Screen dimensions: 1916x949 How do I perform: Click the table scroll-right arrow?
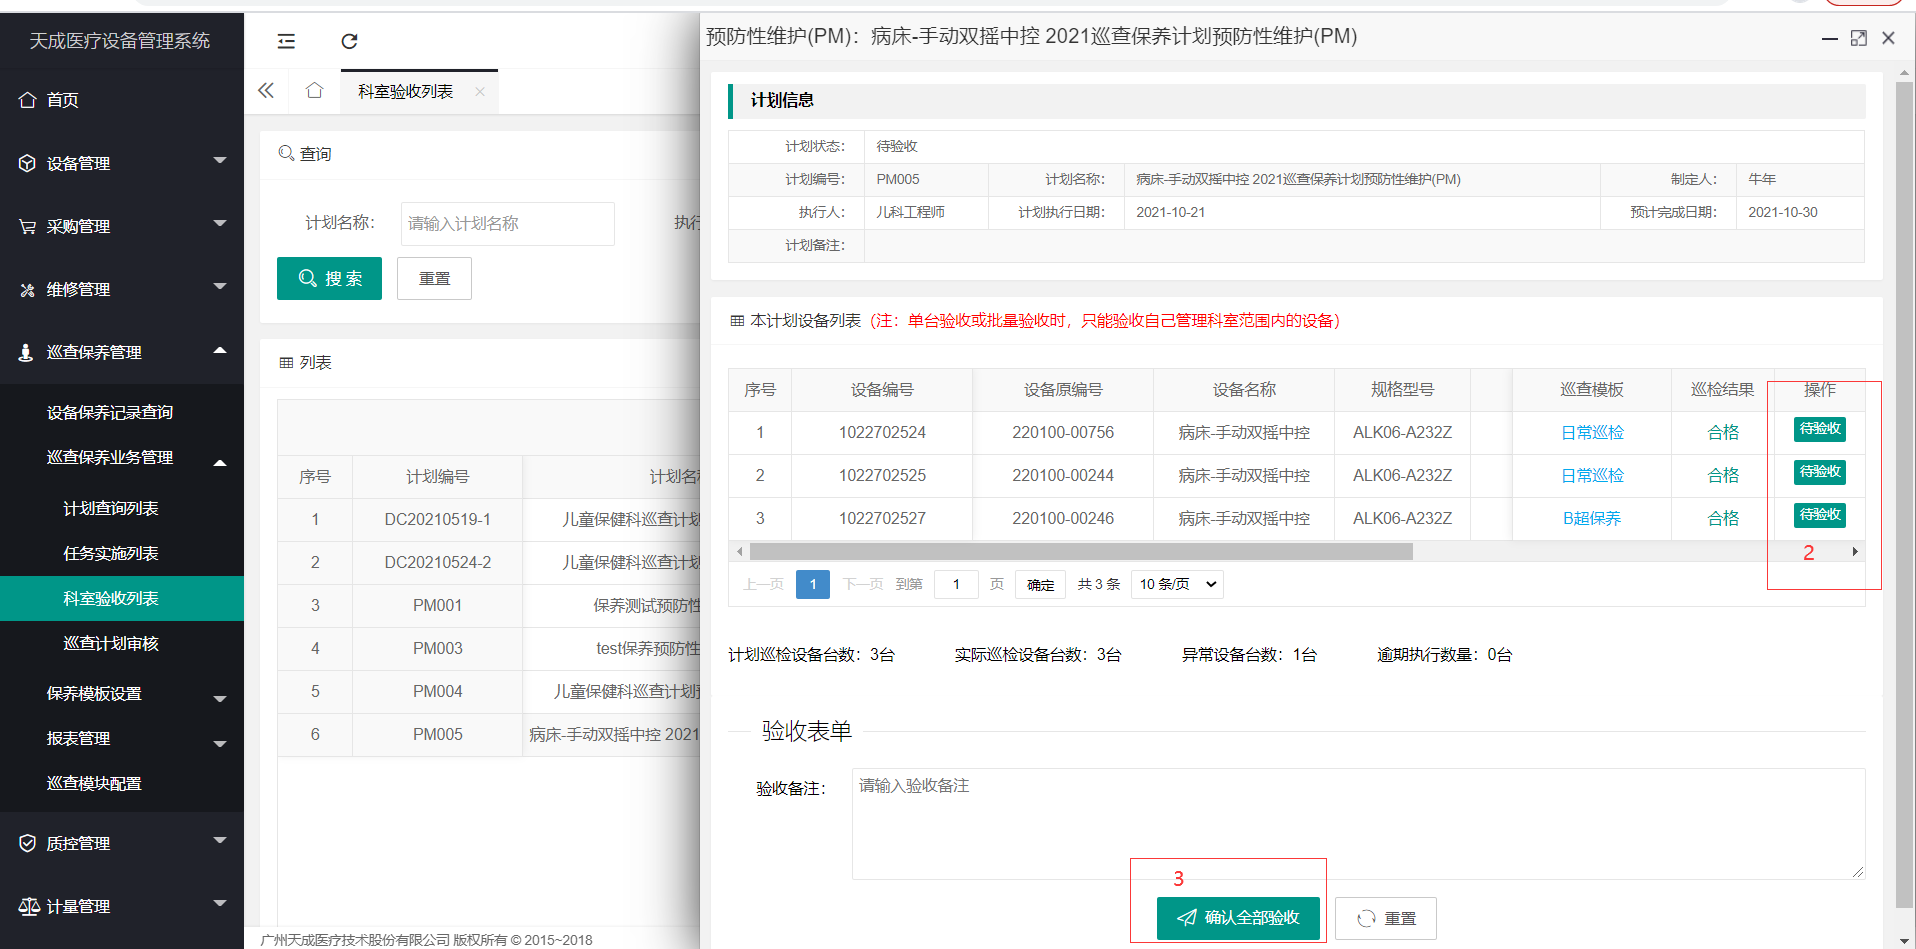pos(1855,552)
